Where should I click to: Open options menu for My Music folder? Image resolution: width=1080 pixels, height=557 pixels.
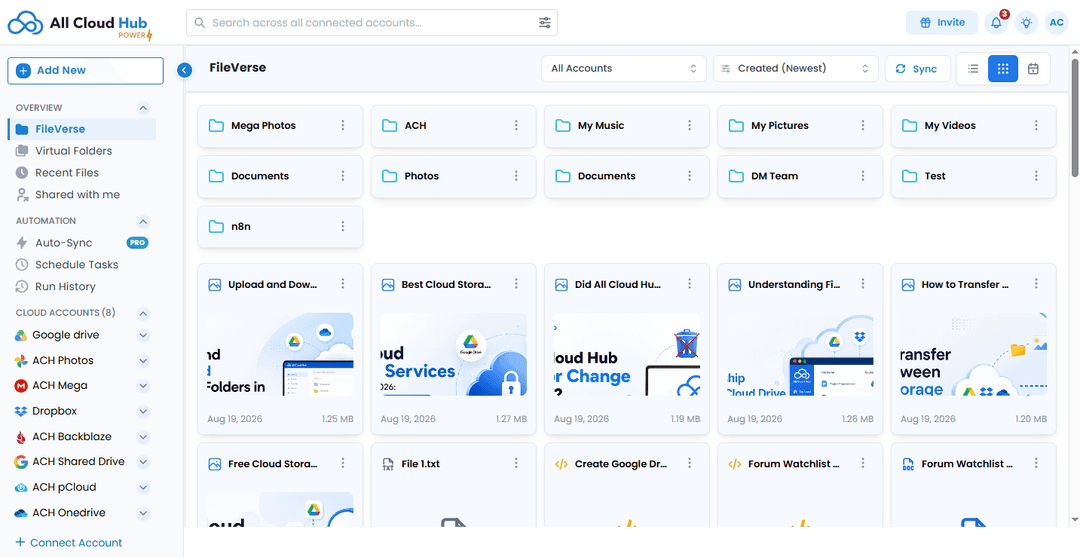pos(689,125)
